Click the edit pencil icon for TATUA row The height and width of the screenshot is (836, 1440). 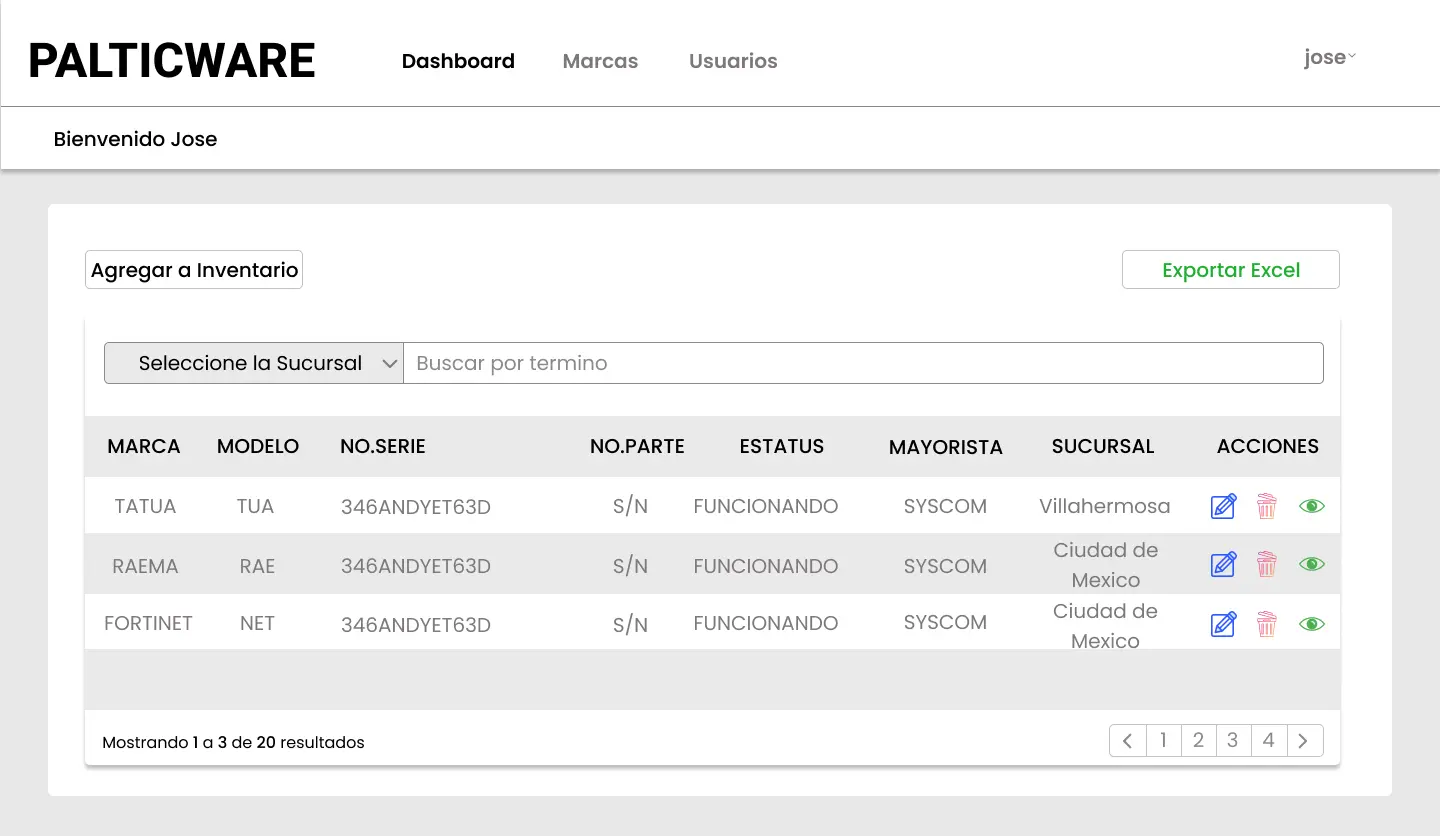click(1223, 506)
